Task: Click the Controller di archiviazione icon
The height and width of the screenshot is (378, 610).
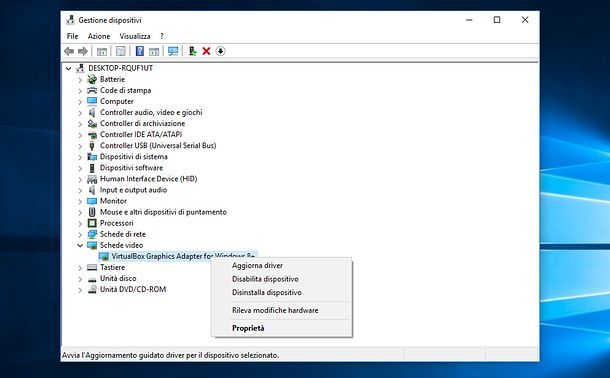Action: coord(92,124)
